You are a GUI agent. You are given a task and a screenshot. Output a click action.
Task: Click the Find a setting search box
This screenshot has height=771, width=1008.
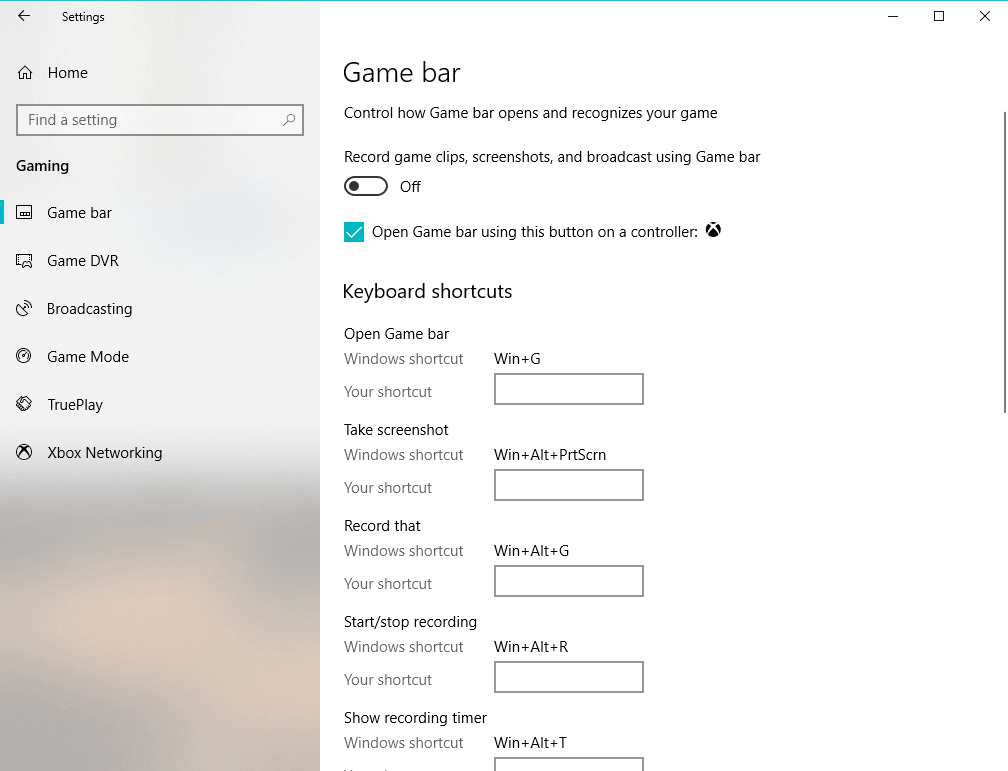159,120
